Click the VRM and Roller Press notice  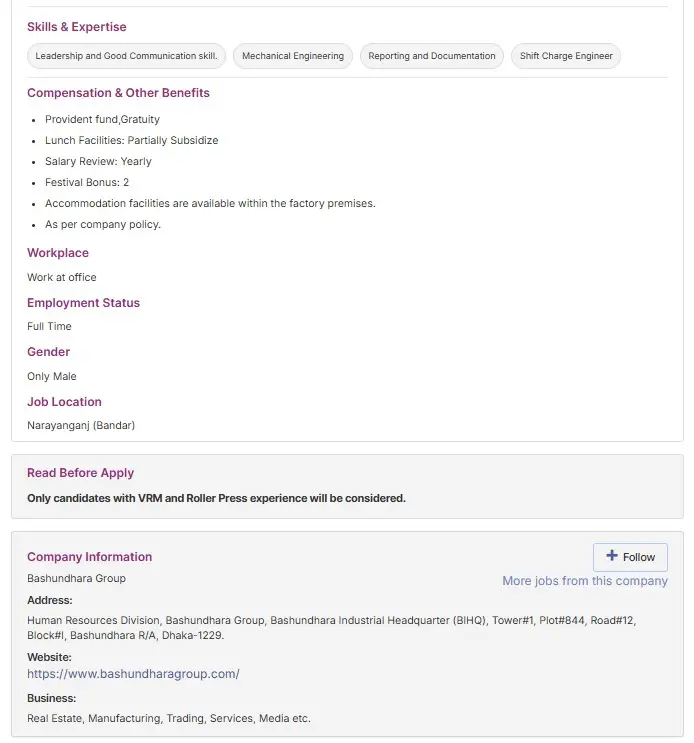click(x=216, y=498)
